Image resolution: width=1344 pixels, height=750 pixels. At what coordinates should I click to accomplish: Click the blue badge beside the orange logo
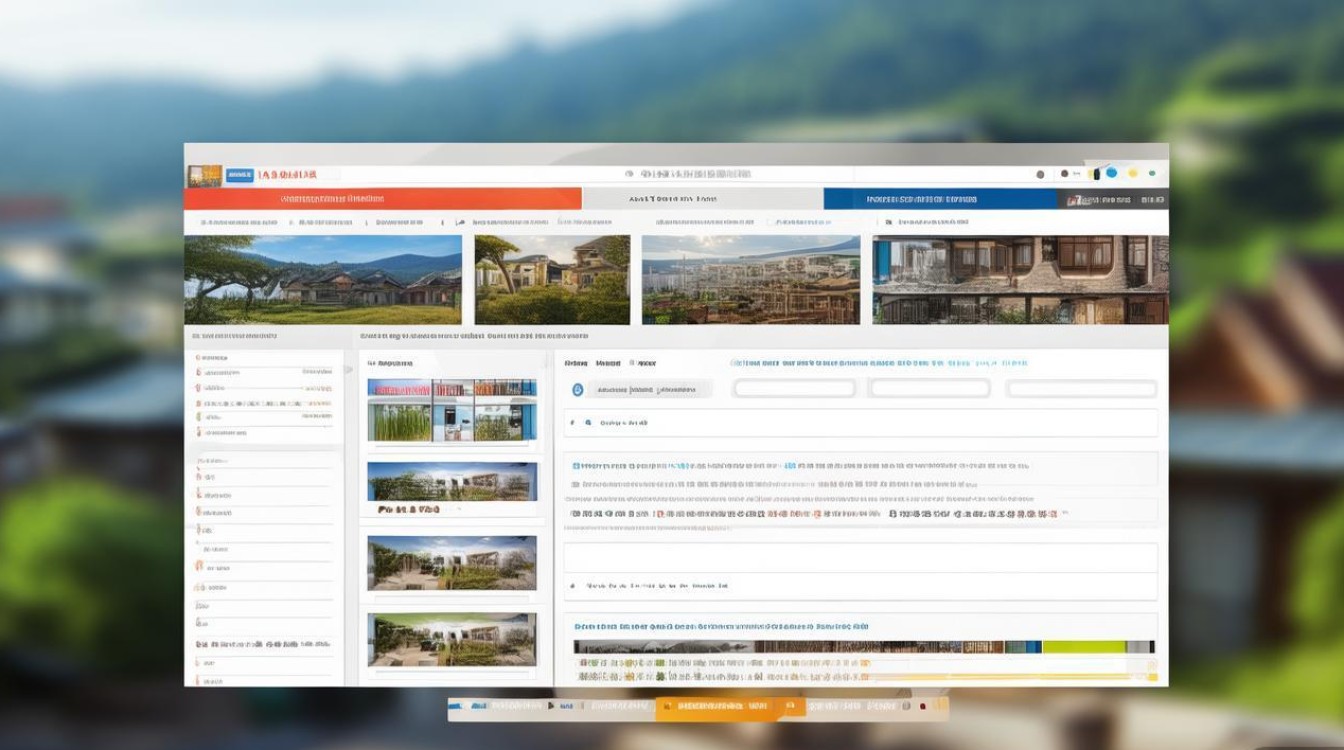coord(240,175)
